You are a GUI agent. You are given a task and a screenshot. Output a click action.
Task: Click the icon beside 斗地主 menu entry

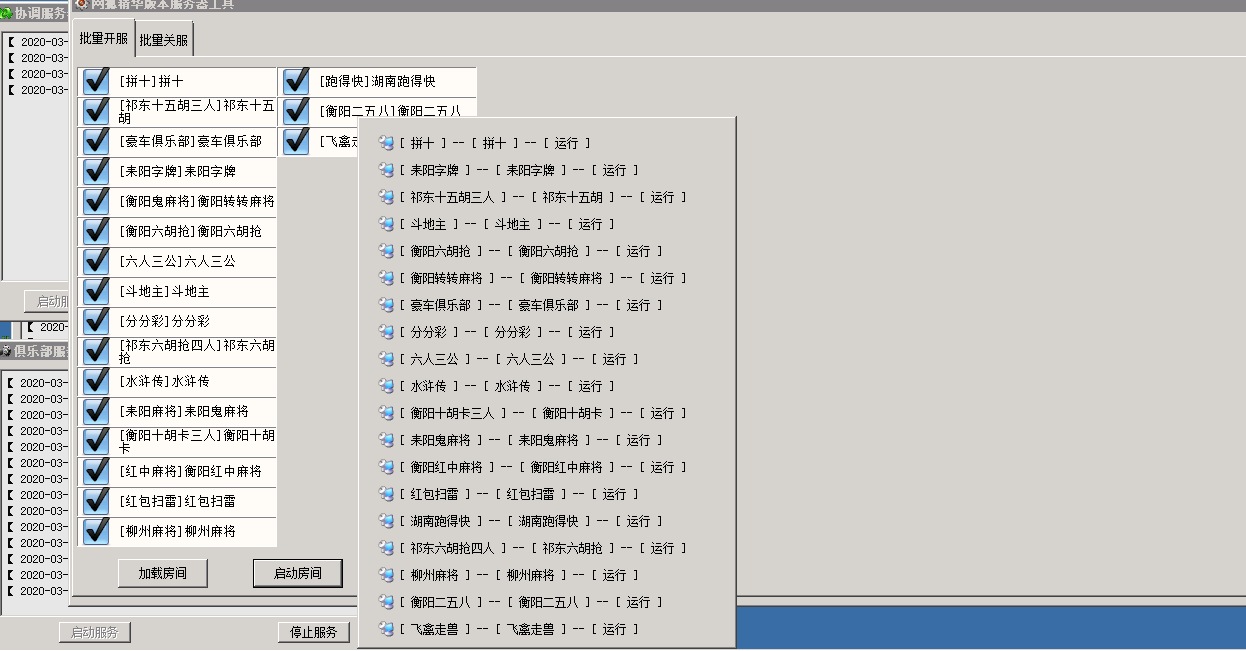coord(386,224)
